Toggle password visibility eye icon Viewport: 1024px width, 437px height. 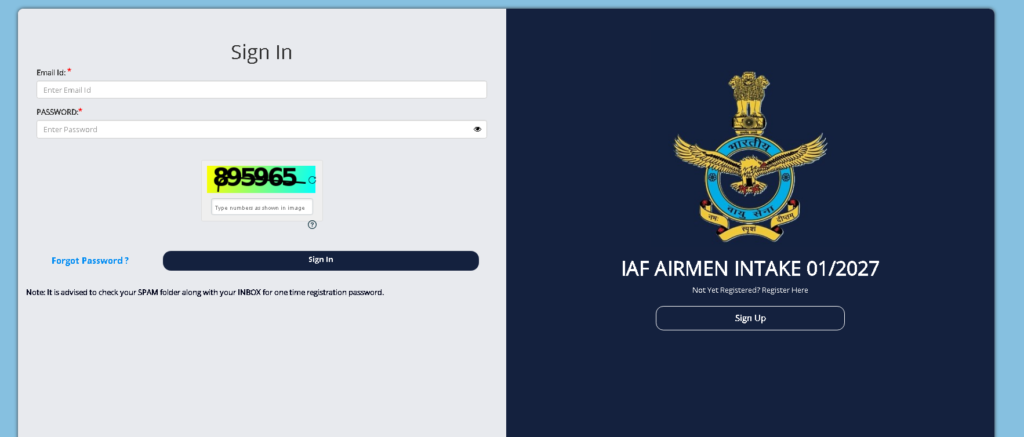477,129
